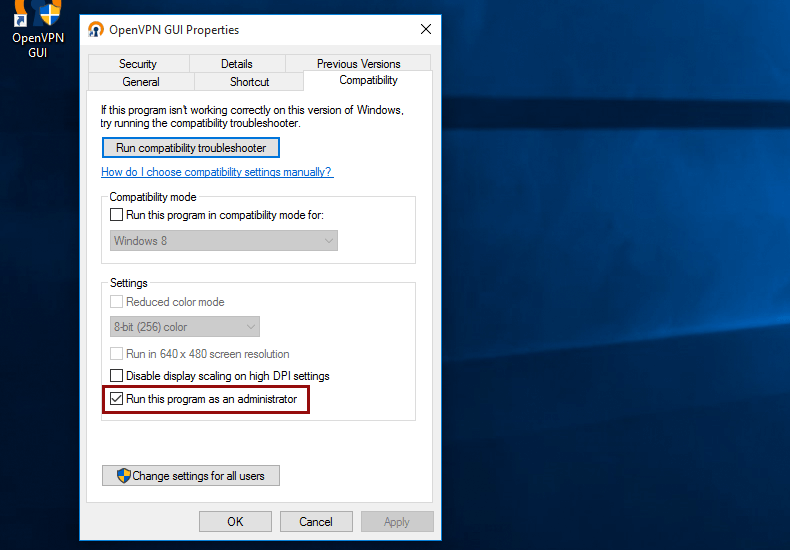Uncheck Run this program as an administrator
This screenshot has width=790, height=550.
[117, 399]
